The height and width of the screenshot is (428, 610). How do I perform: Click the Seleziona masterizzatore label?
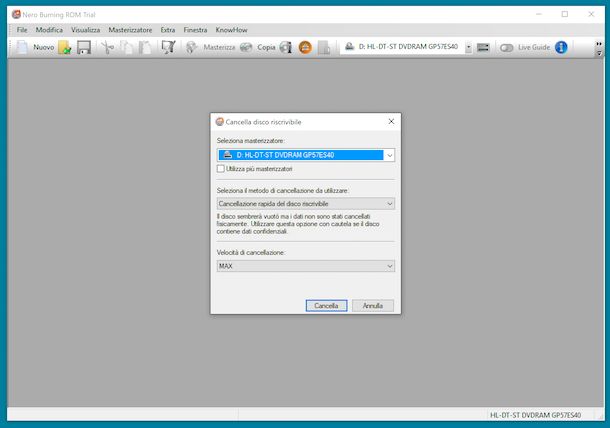click(x=250, y=140)
